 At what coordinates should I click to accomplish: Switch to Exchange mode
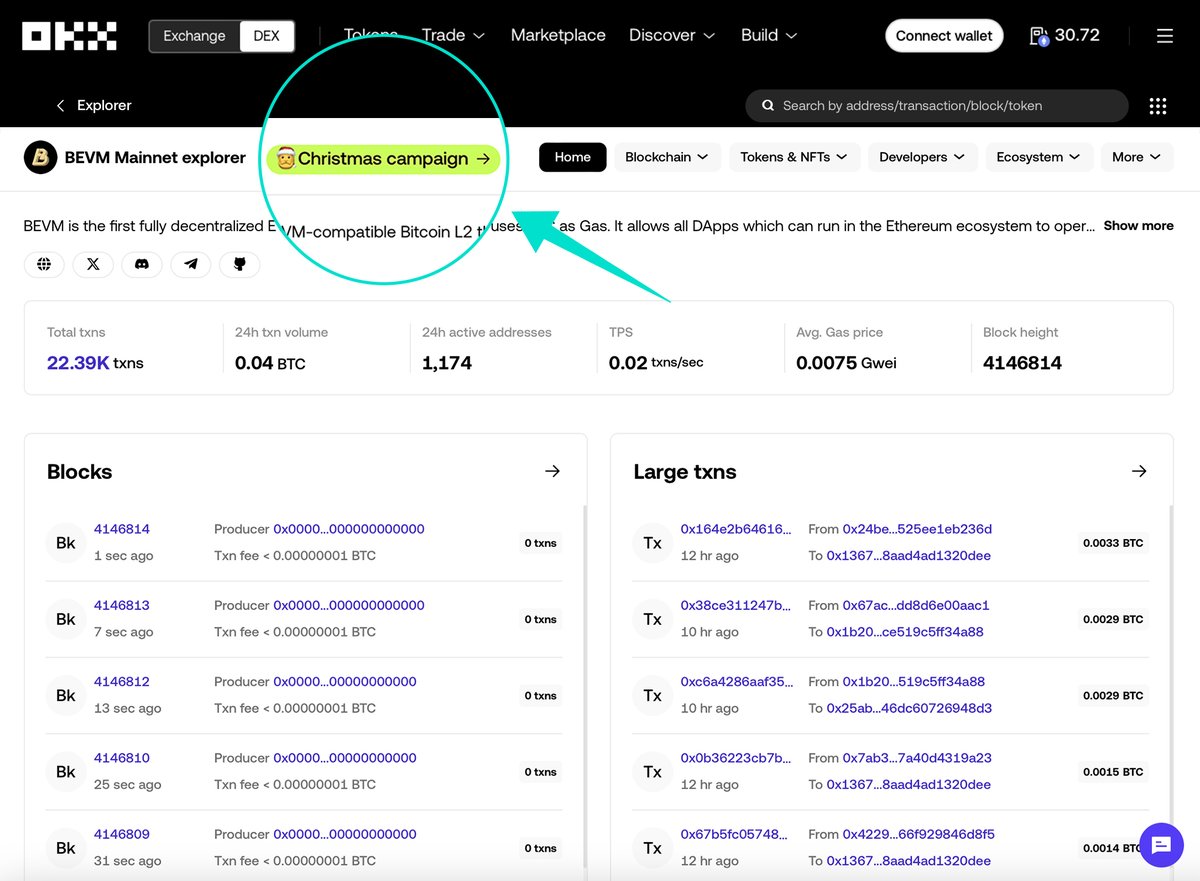point(194,36)
